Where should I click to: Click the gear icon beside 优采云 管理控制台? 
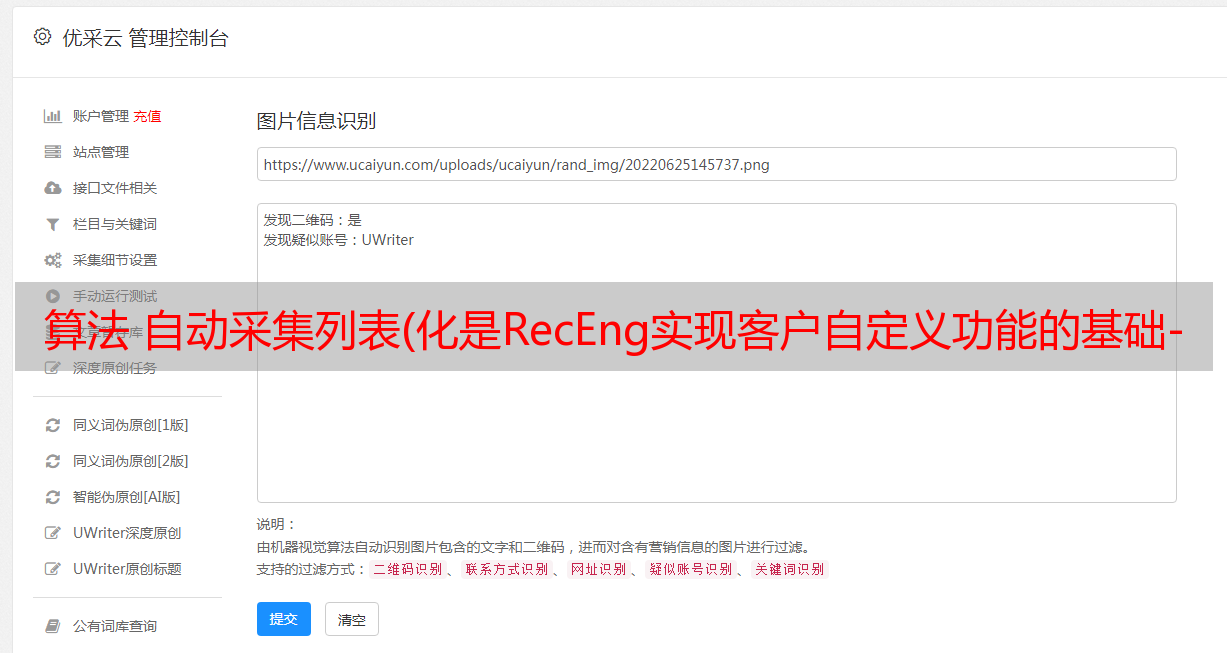click(x=42, y=37)
